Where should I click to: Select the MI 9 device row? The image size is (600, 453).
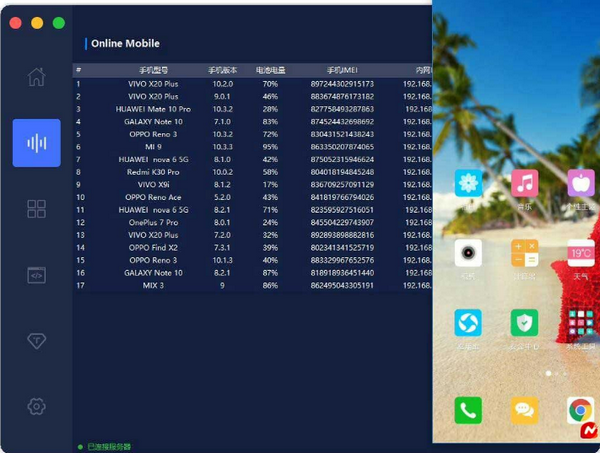coord(253,147)
